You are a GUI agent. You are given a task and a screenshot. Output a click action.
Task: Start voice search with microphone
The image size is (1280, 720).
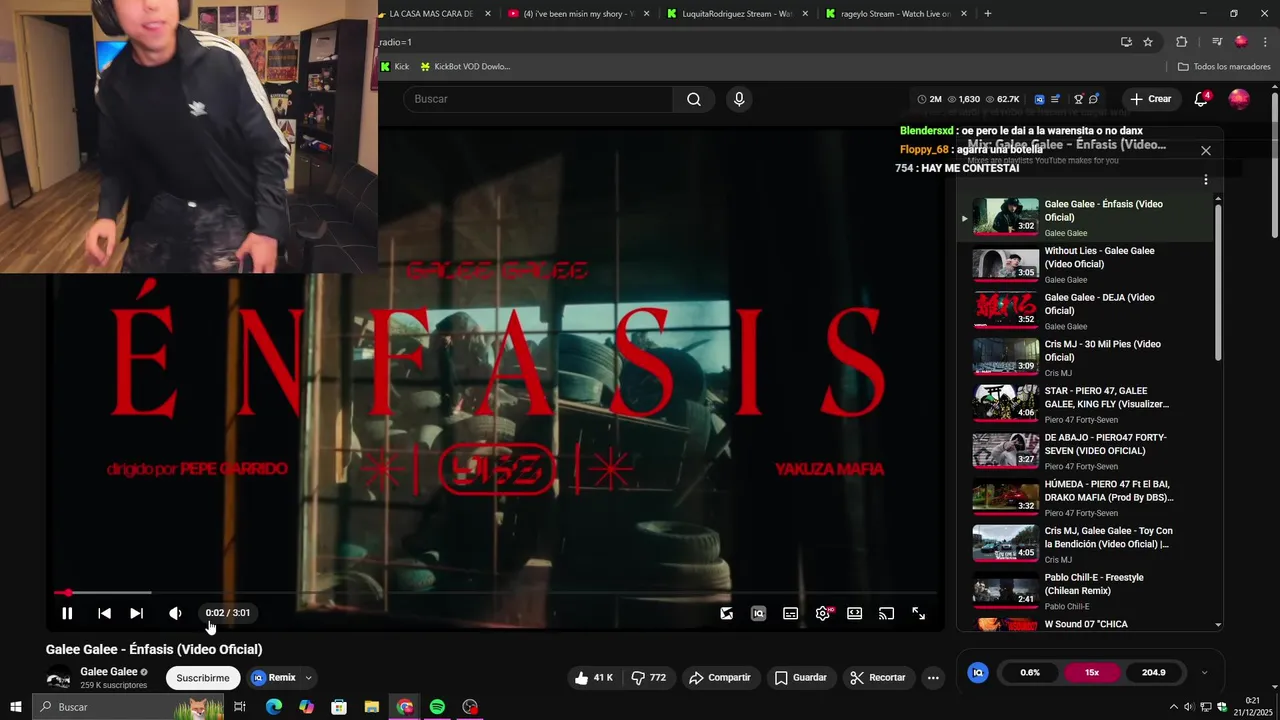pyautogui.click(x=739, y=99)
